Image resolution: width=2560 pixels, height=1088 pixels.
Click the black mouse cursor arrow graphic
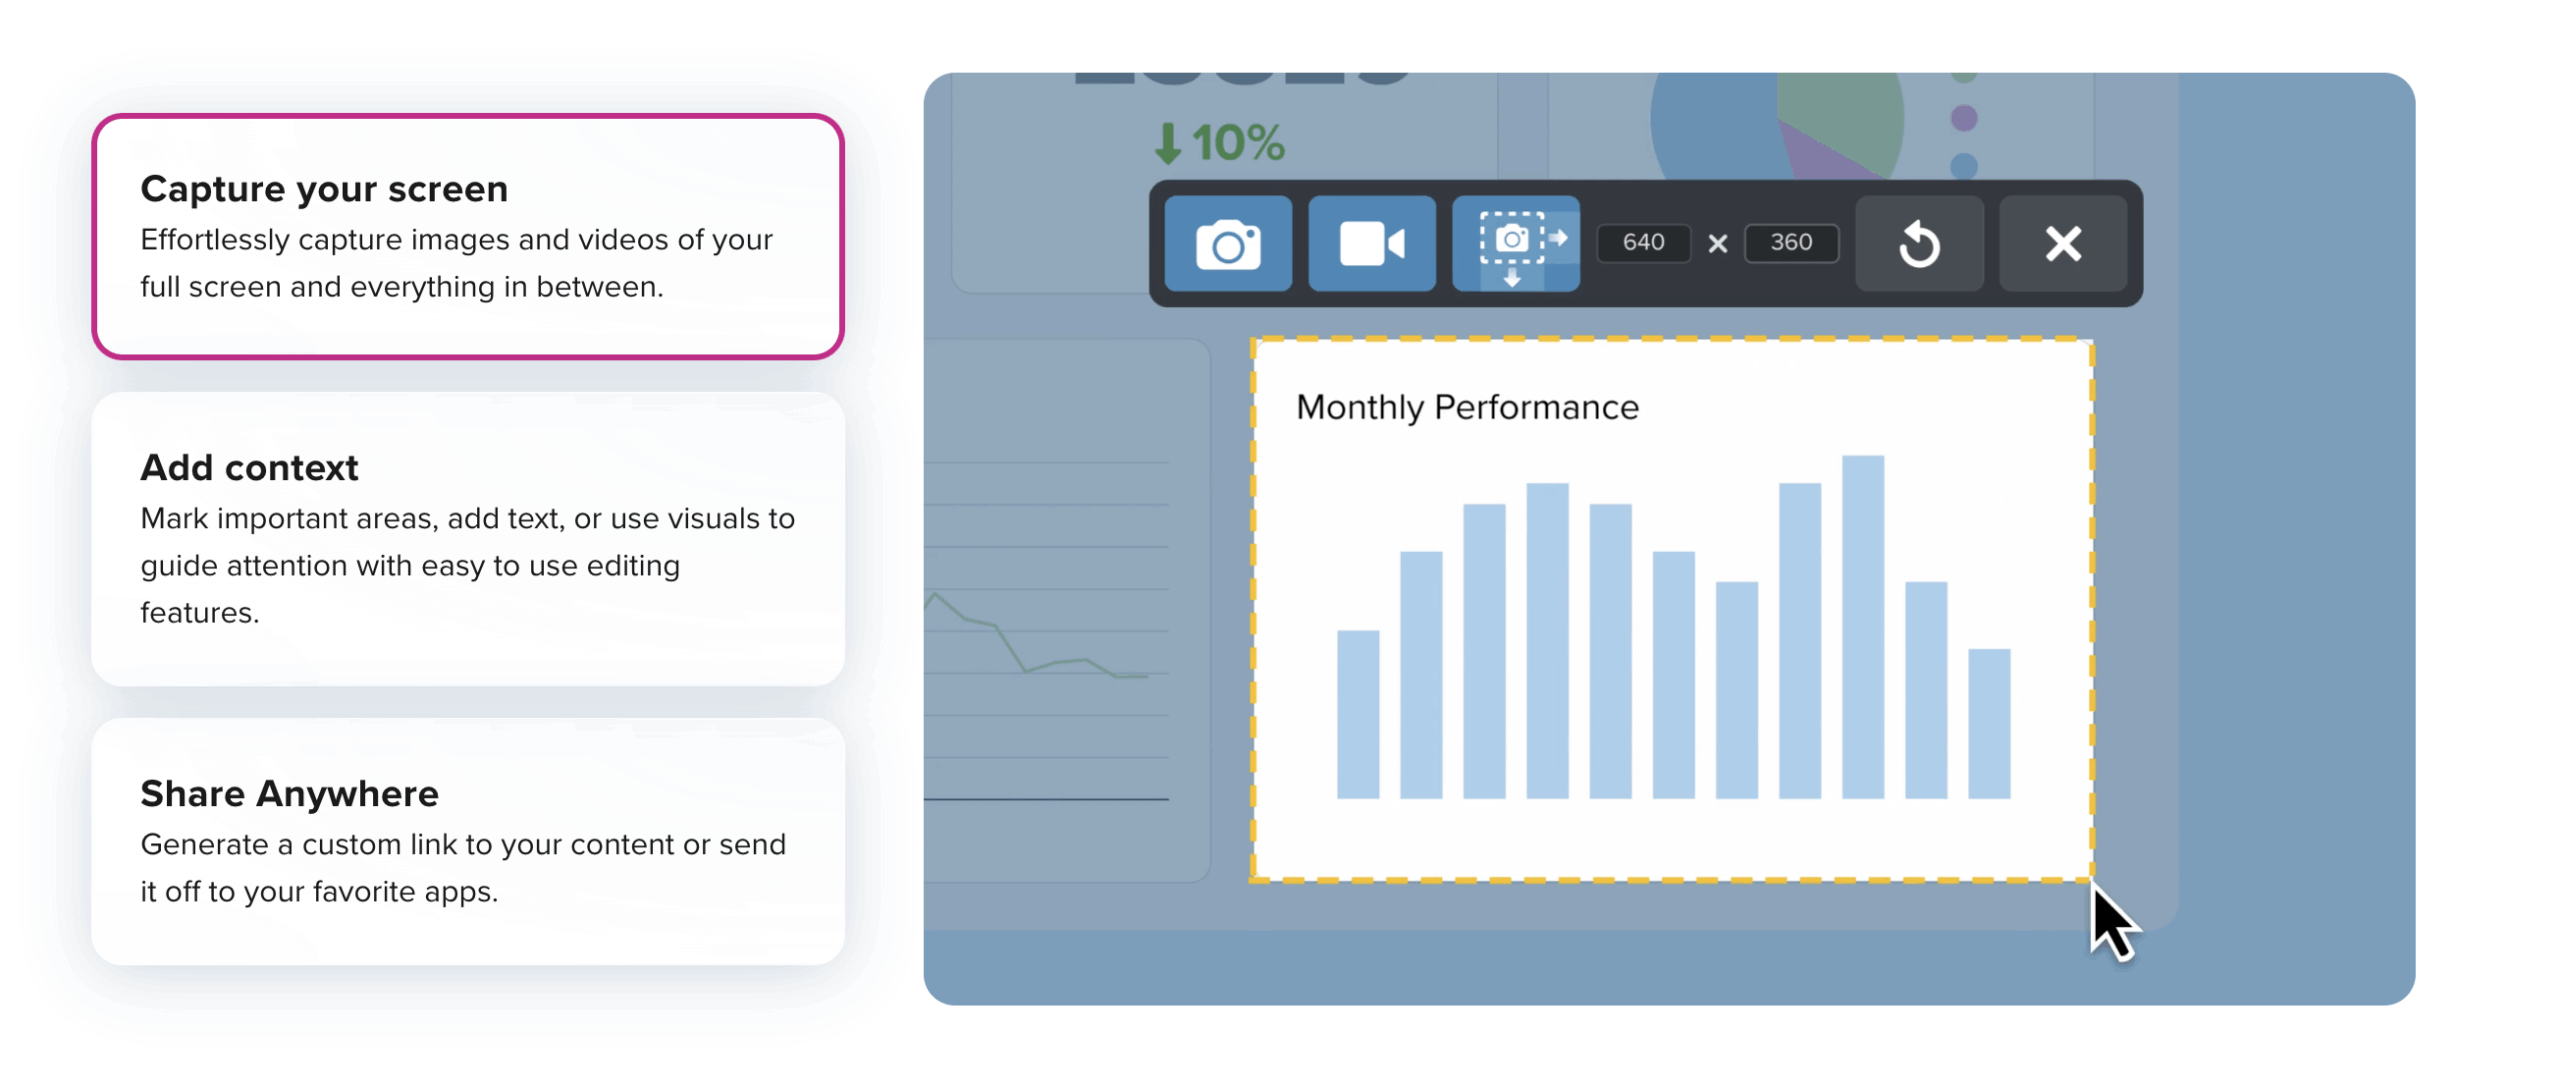click(x=2110, y=923)
